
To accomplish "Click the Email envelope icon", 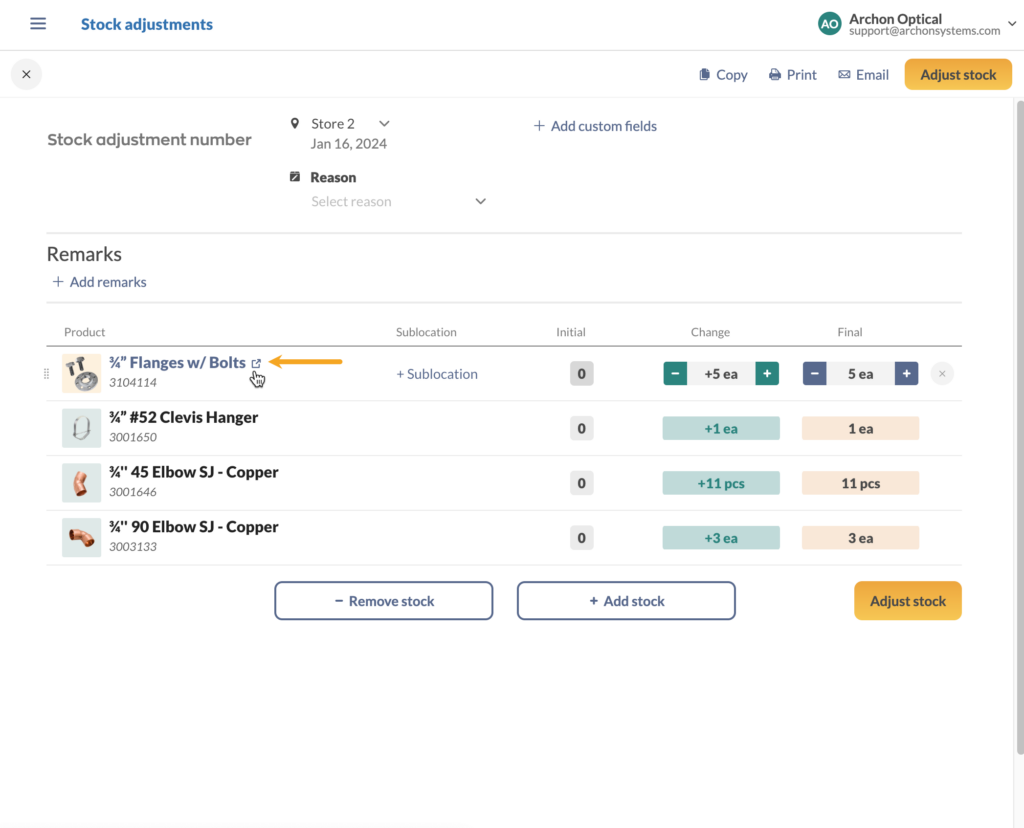I will tap(843, 74).
